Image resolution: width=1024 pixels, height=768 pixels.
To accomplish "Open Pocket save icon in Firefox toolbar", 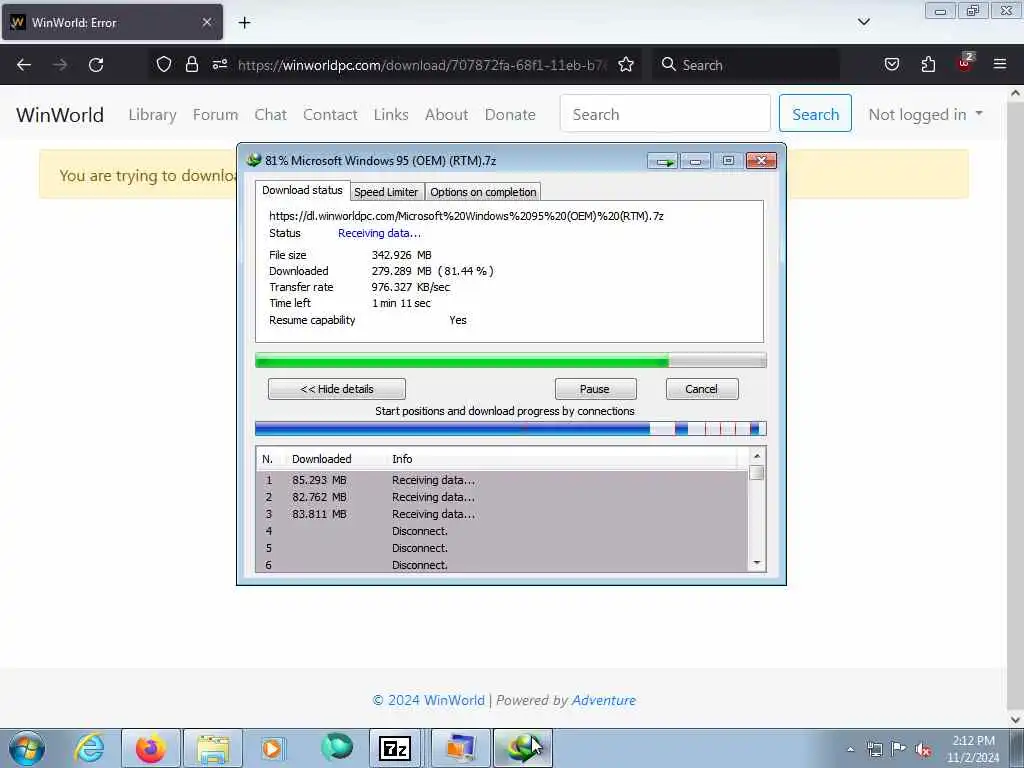I will (x=891, y=64).
